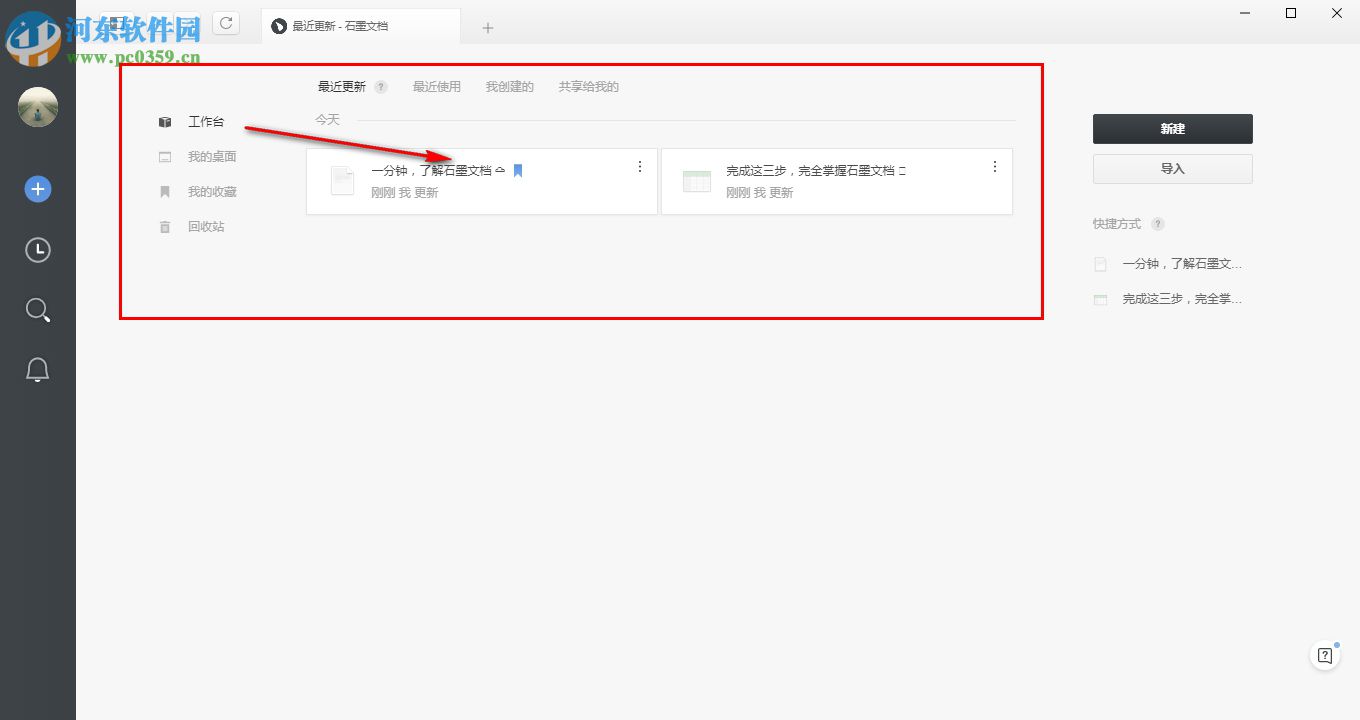
Task: Click the blue plus create button
Action: point(38,189)
